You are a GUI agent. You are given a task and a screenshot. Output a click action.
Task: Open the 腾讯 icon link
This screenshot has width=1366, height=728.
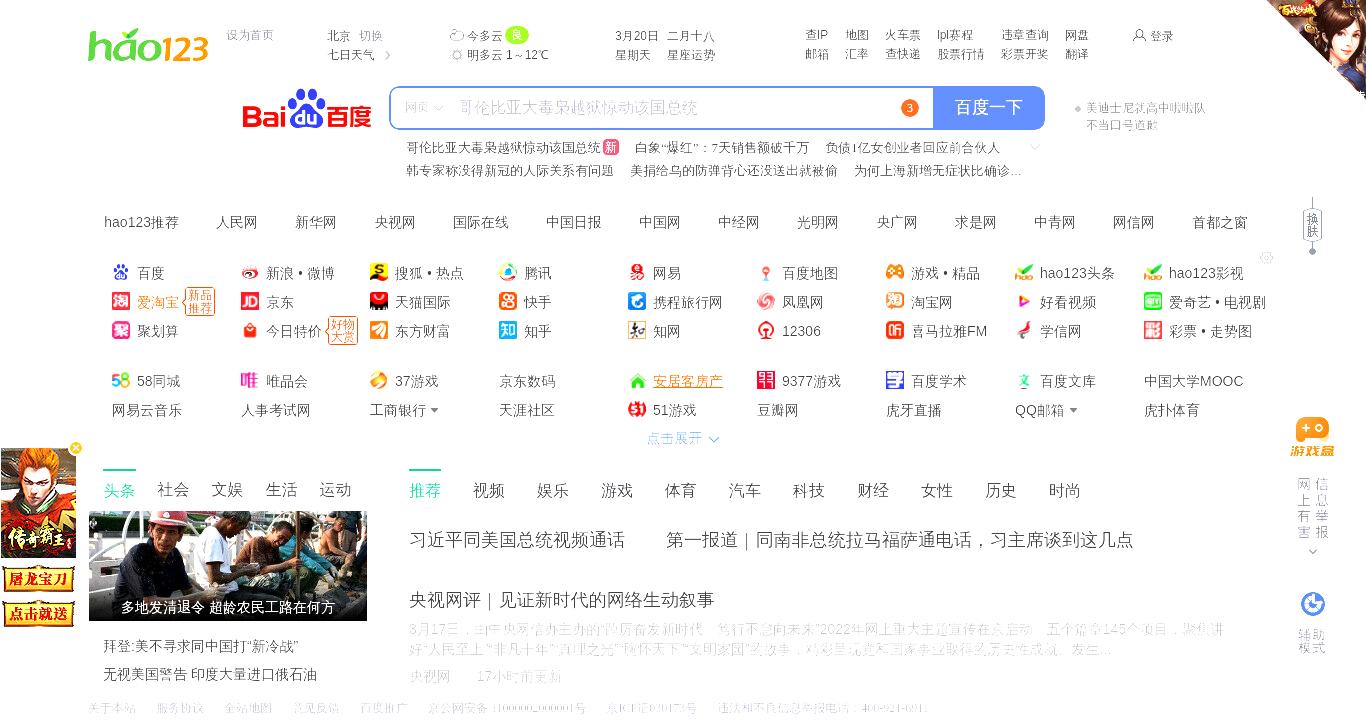pyautogui.click(x=508, y=273)
